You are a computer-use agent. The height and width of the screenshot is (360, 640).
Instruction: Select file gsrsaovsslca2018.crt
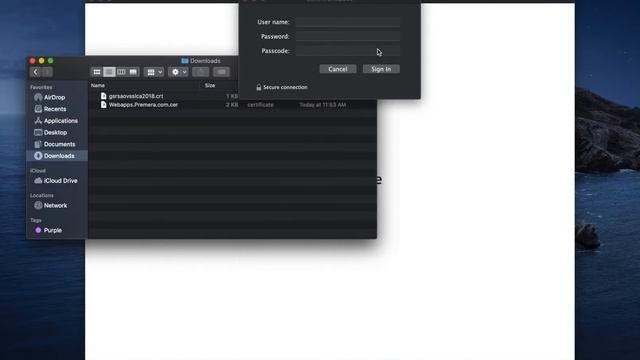point(136,96)
